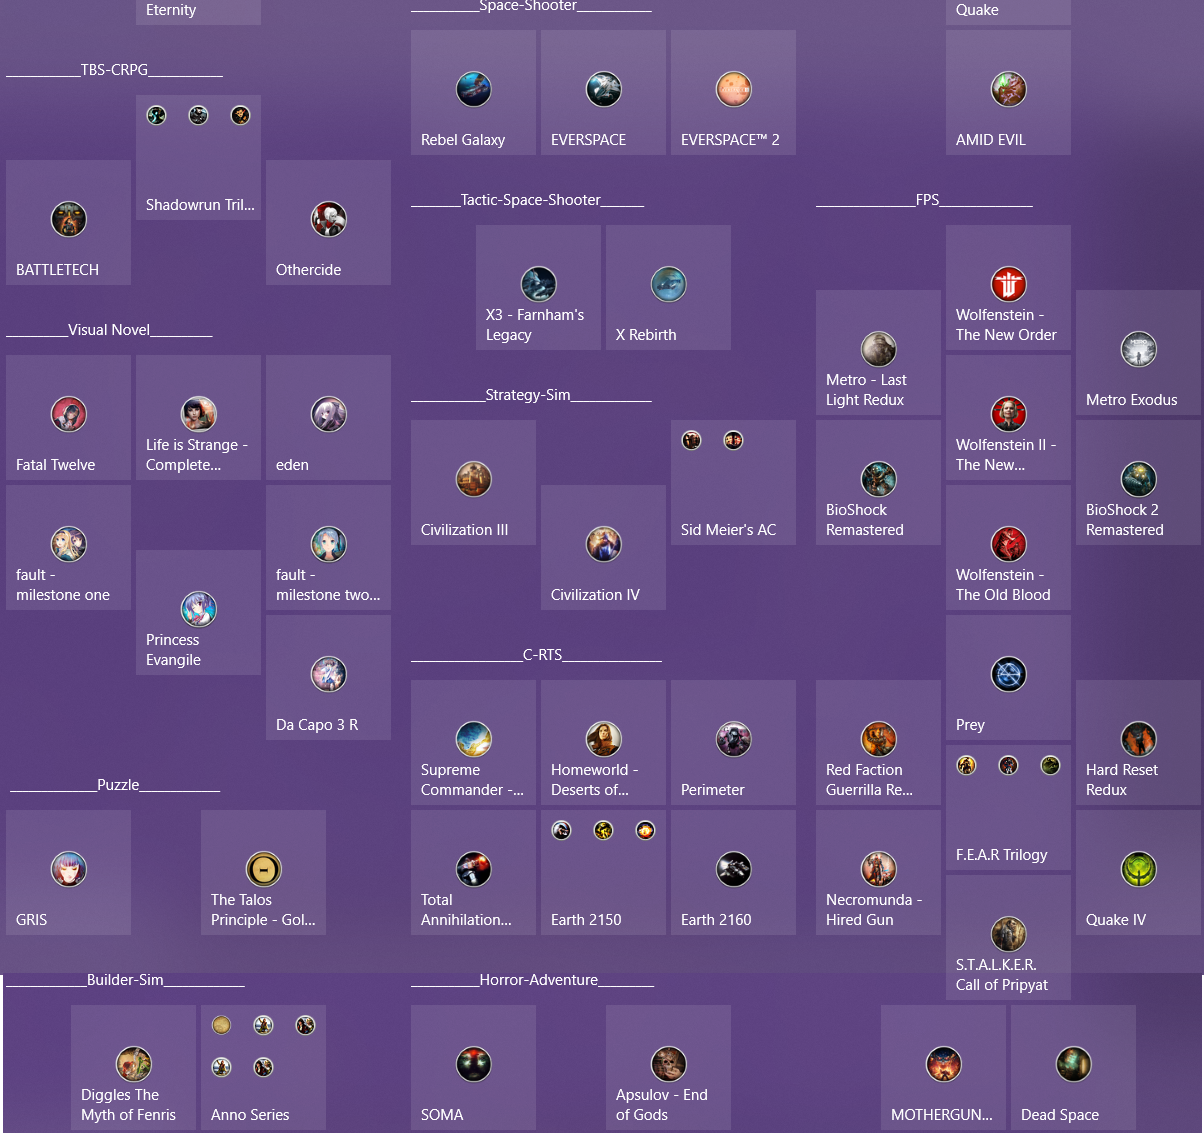Open Diggles The Myth of Fenris
The width and height of the screenshot is (1204, 1134).
[133, 1067]
